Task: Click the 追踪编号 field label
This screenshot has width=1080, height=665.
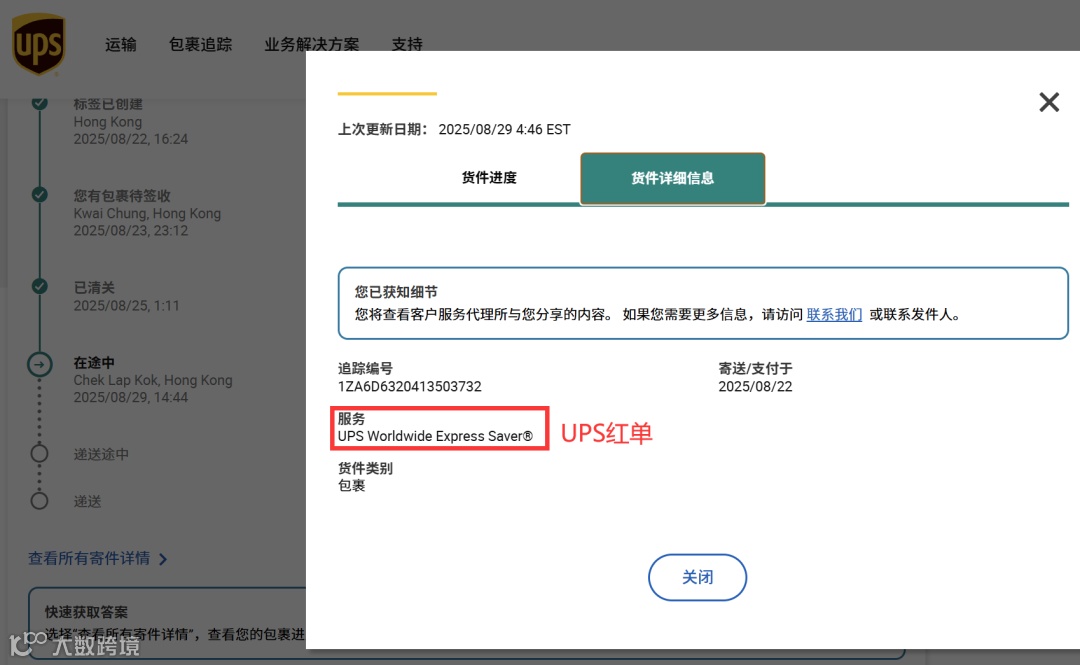Action: (365, 369)
